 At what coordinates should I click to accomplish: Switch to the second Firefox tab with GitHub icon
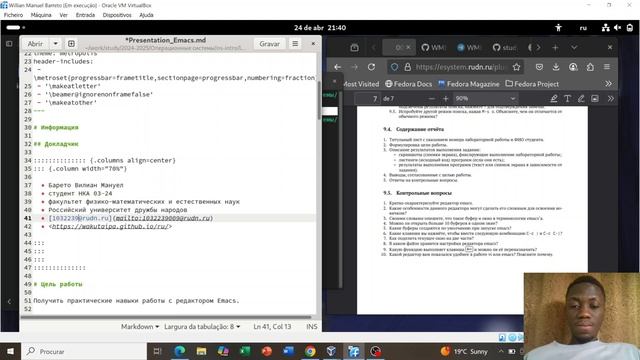433,47
